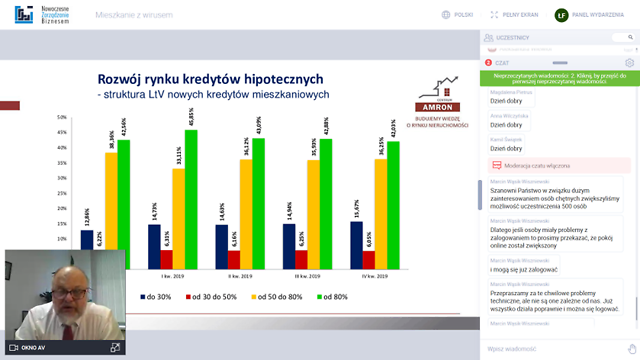Open the POLSKI language globe icon
Viewport: 640px width, 360px height.
click(446, 15)
